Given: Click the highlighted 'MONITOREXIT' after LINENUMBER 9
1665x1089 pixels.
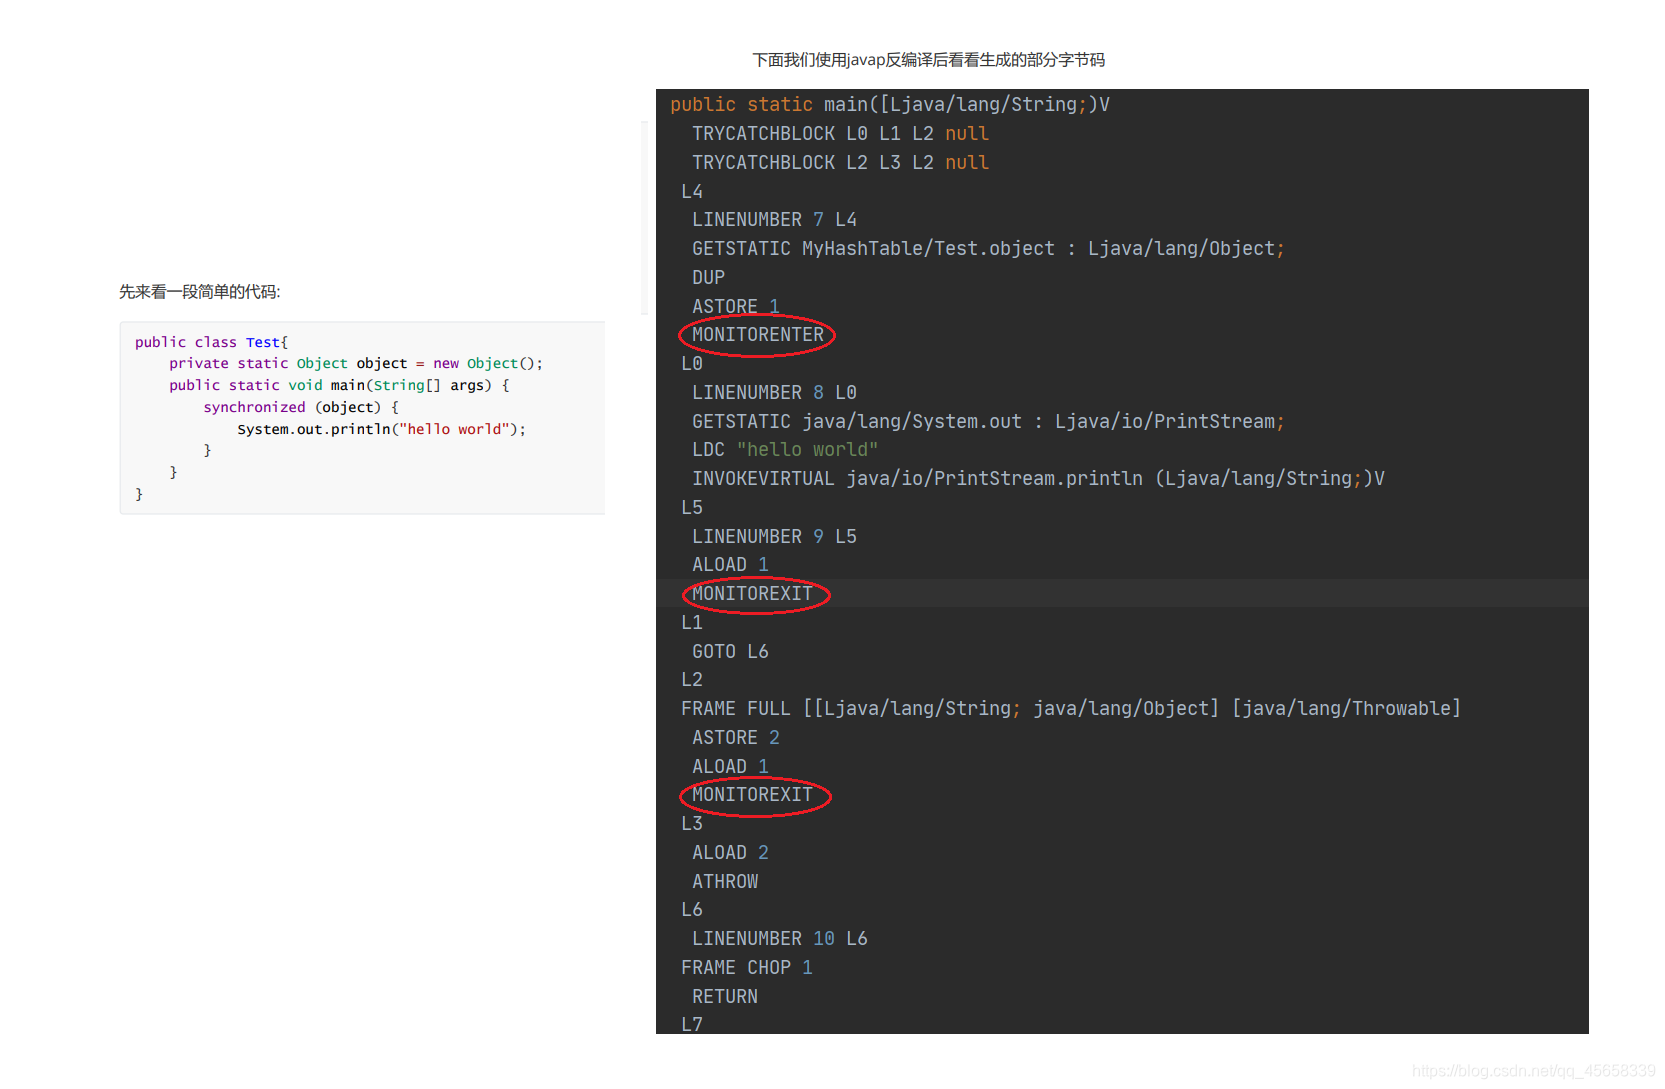Looking at the screenshot, I should (x=752, y=594).
